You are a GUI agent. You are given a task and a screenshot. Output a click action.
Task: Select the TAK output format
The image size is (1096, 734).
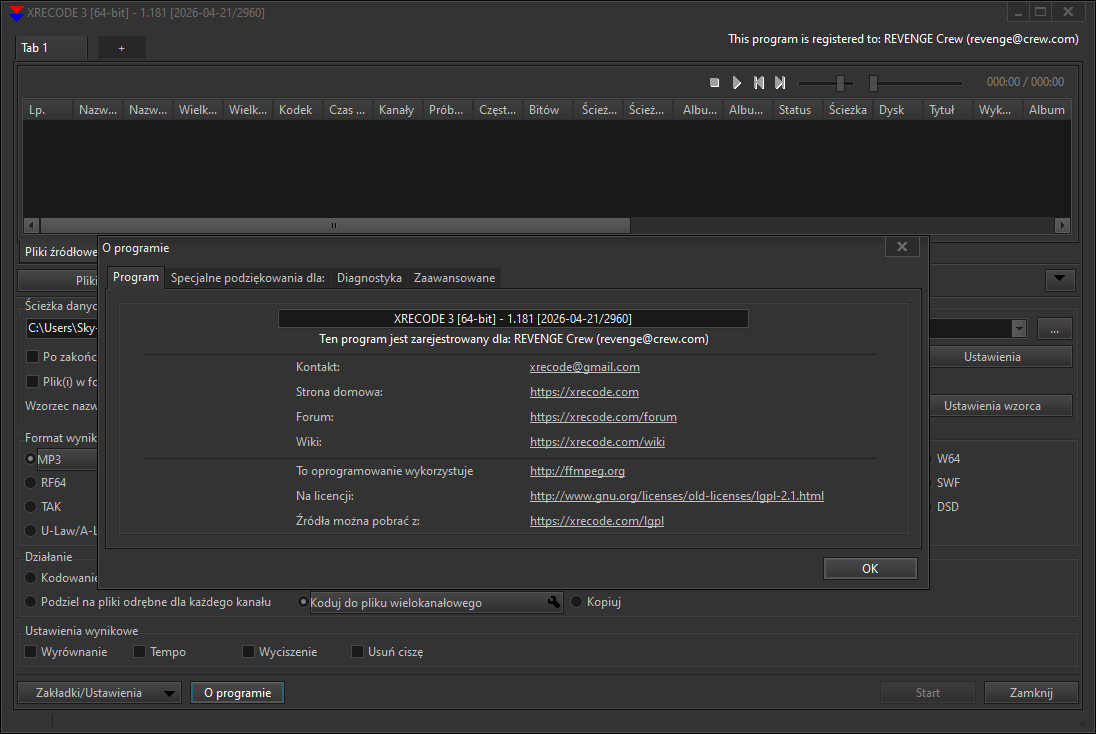coord(30,507)
